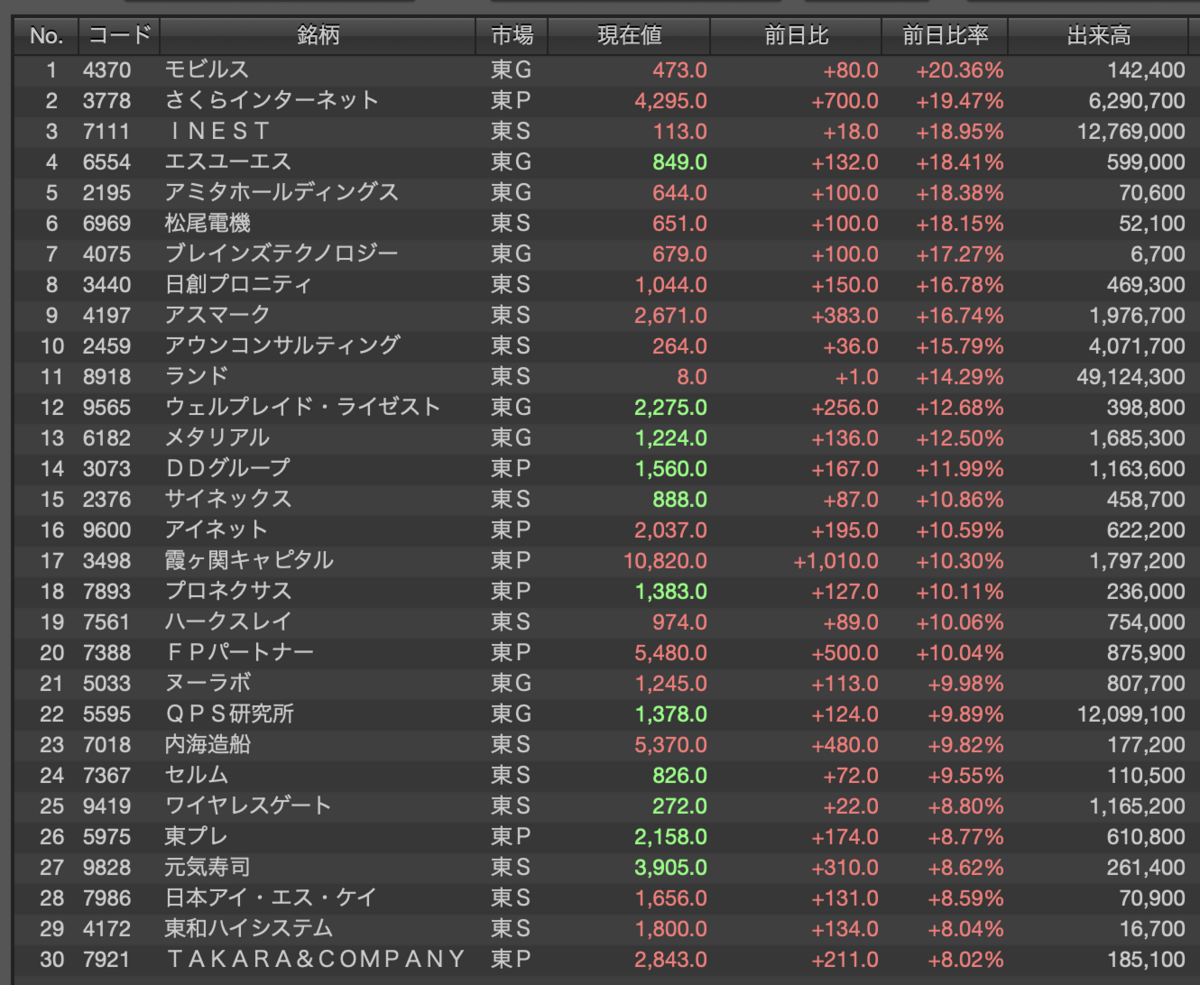Click green price 849.0
Image resolution: width=1200 pixels, height=985 pixels.
[x=680, y=162]
